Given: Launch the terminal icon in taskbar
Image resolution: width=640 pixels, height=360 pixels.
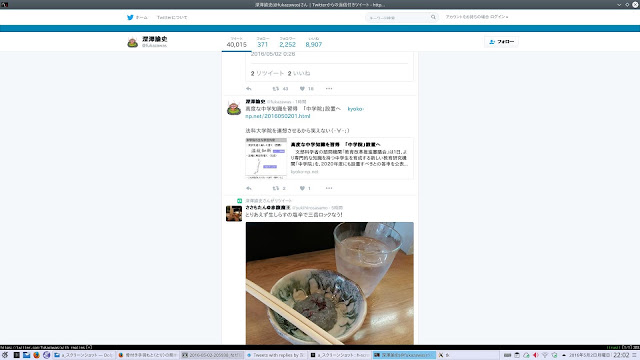Looking at the screenshot, I should 17,355.
